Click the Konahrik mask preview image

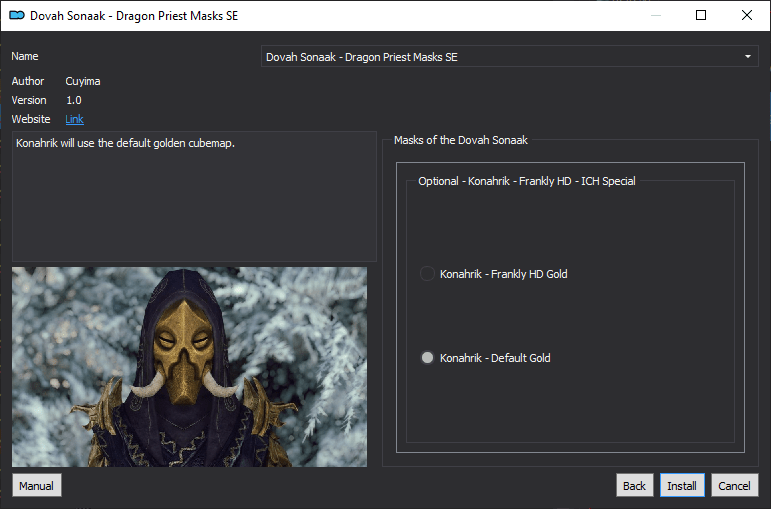[x=189, y=367]
